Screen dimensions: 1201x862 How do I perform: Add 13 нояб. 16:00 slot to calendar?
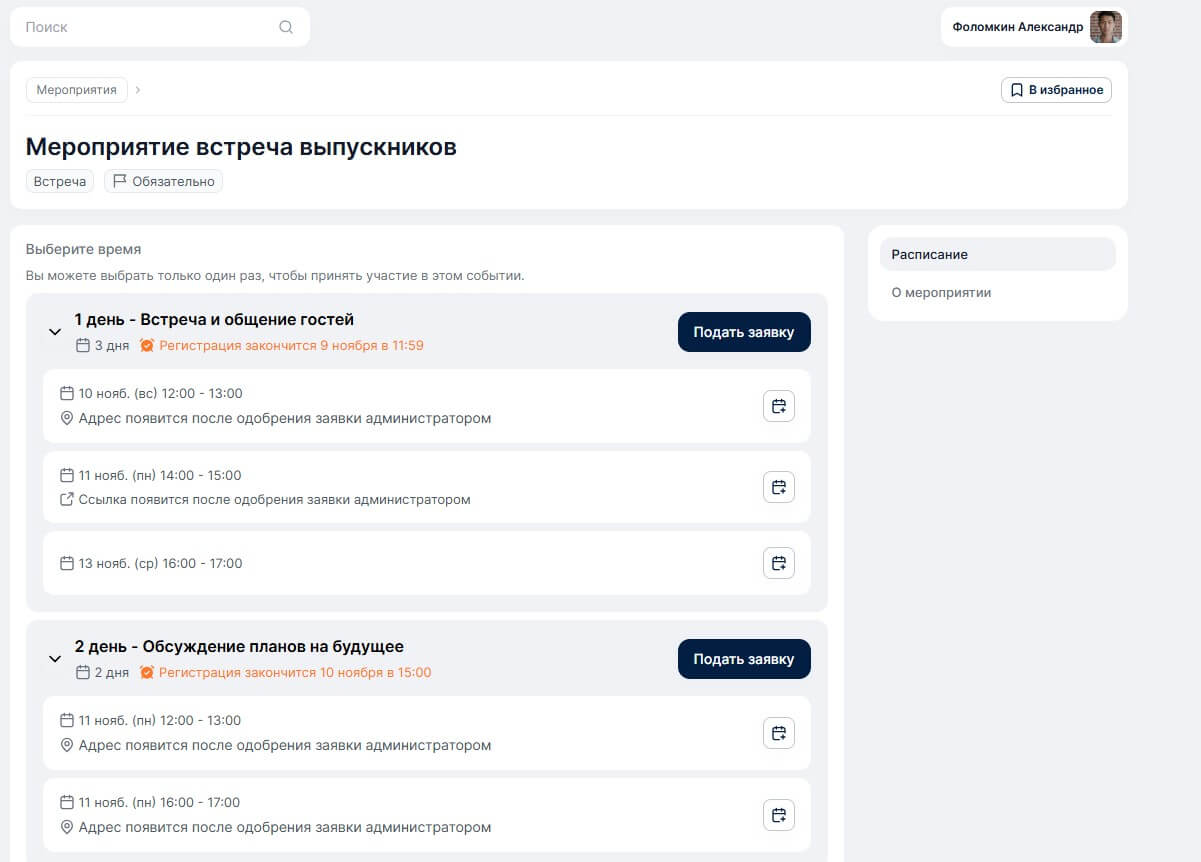pyautogui.click(x=779, y=563)
